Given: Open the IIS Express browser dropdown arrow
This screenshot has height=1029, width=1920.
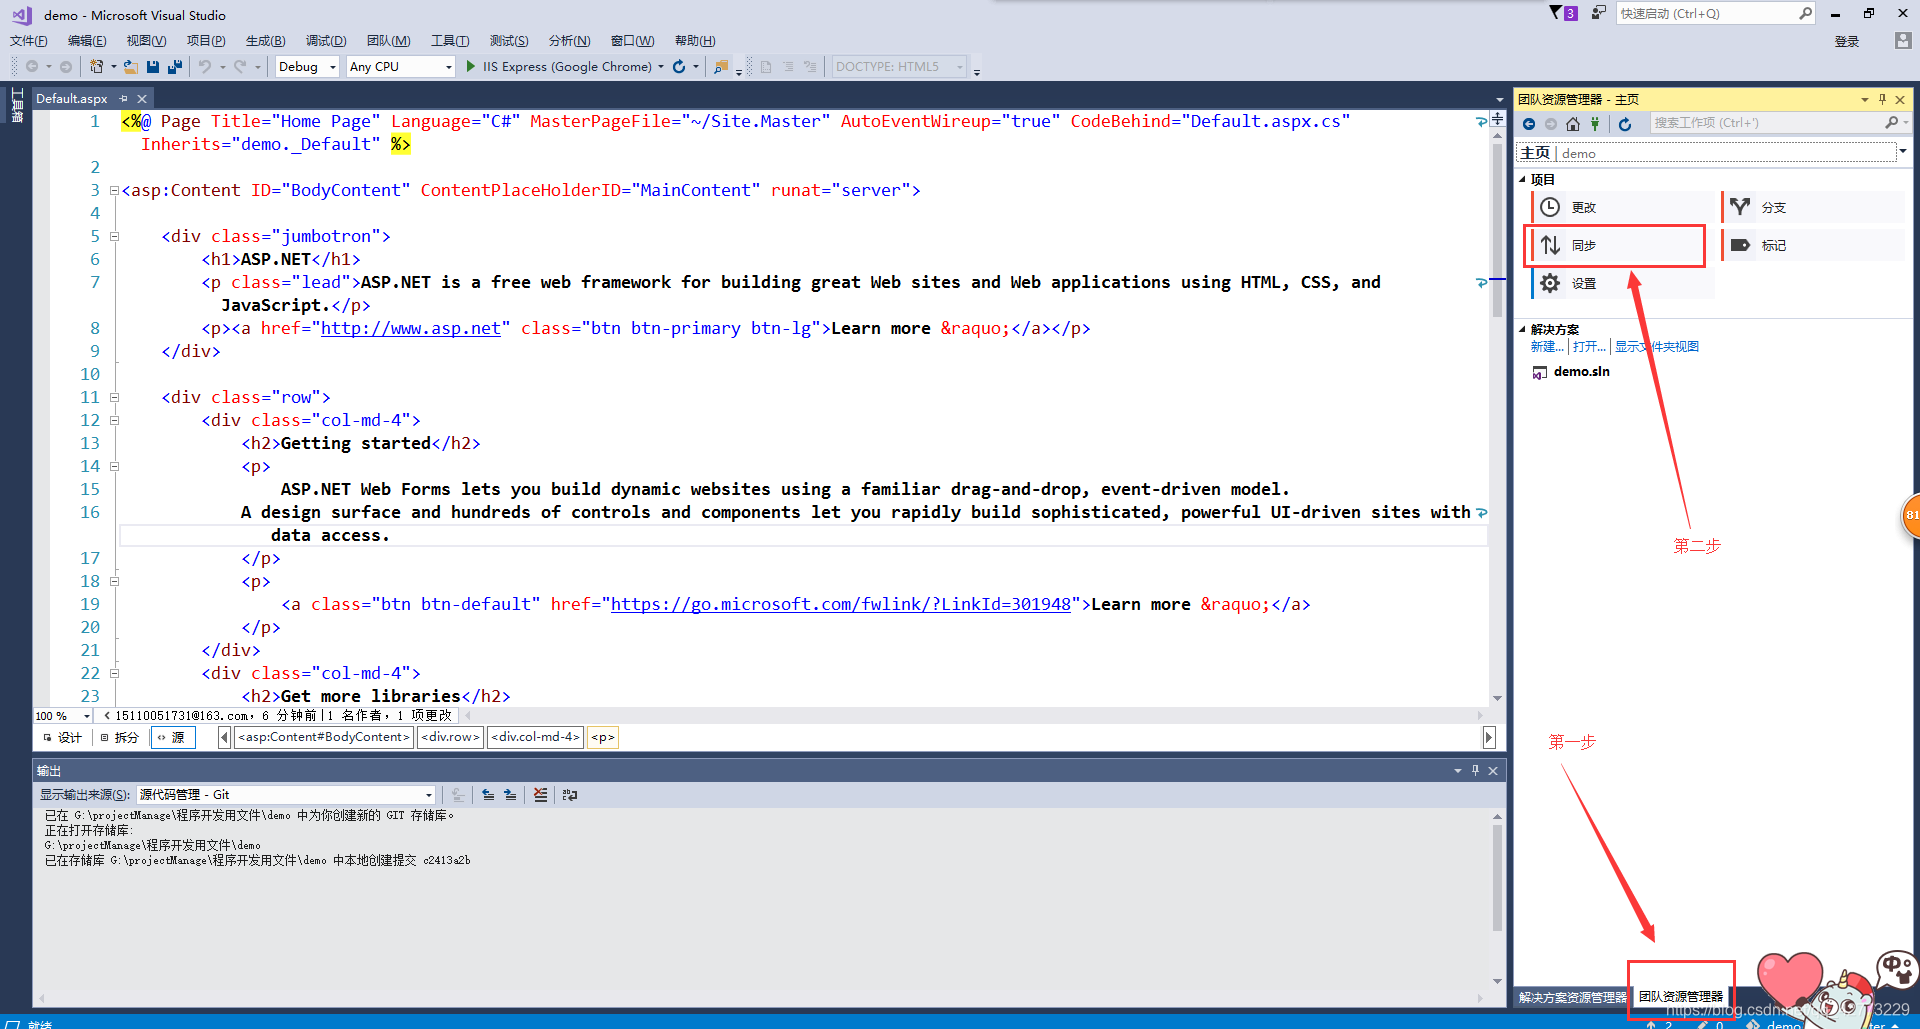Looking at the screenshot, I should [661, 67].
